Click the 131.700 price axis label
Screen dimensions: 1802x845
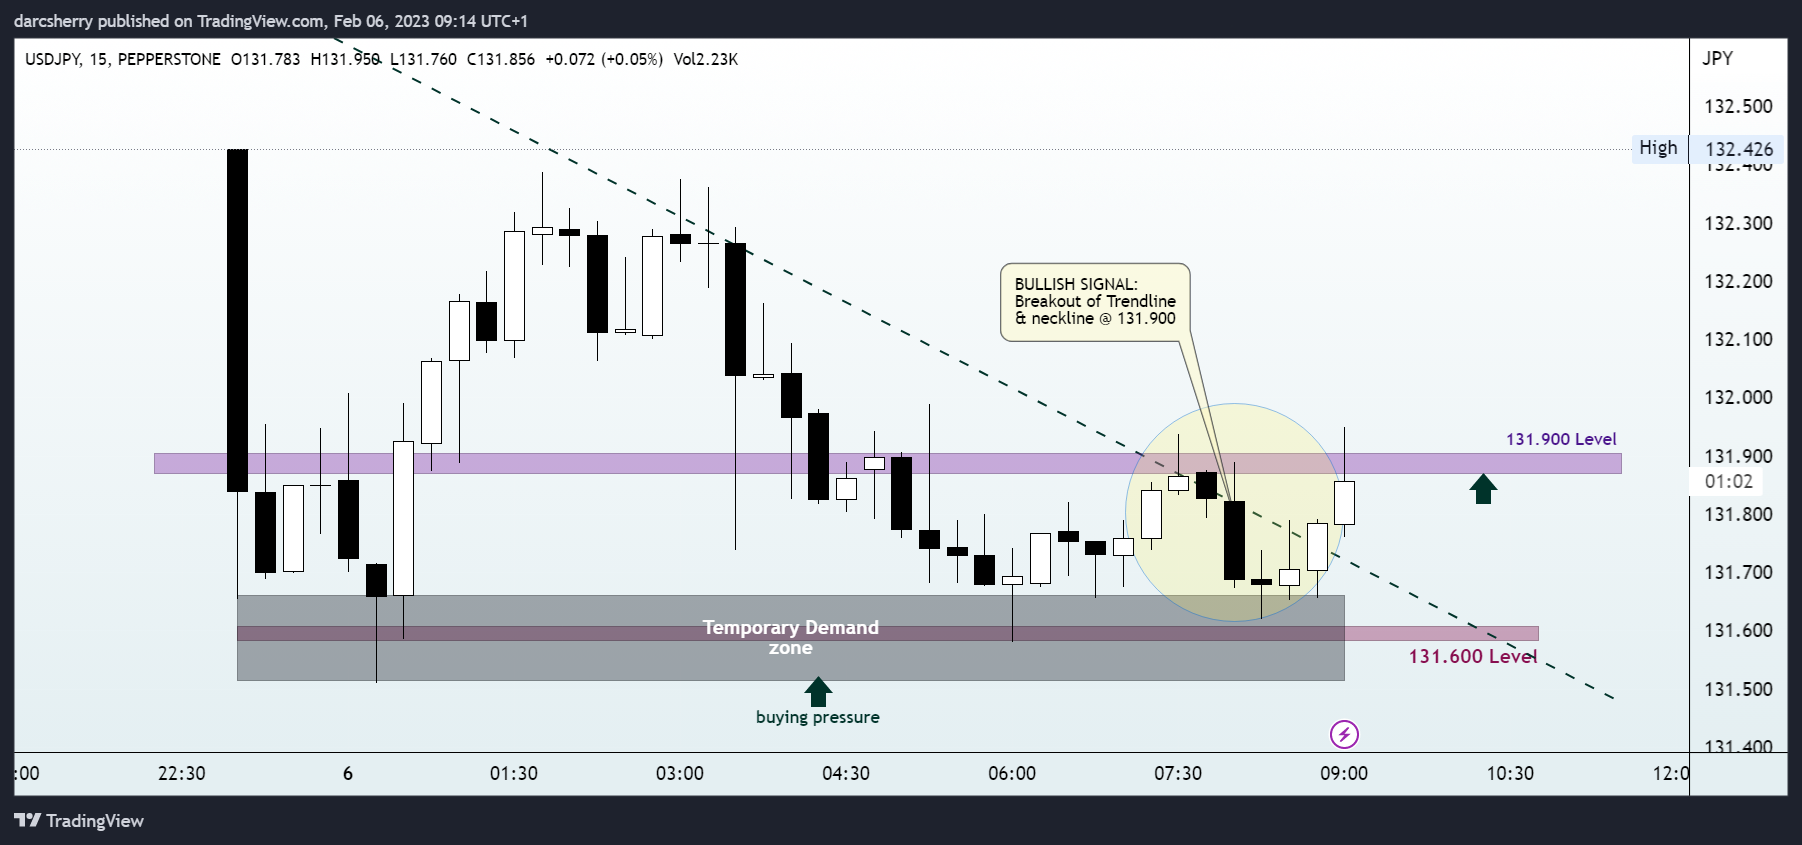pos(1738,572)
